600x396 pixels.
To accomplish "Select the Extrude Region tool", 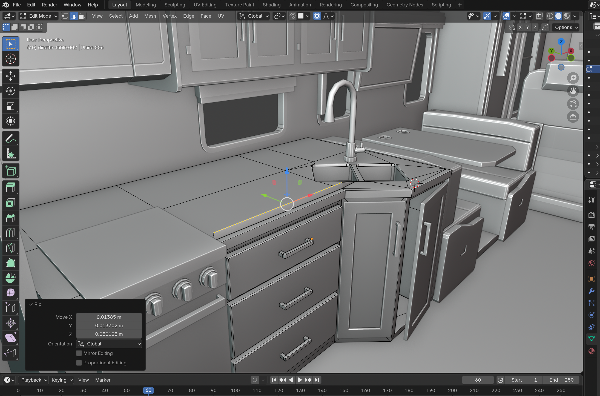I will [x=10, y=187].
